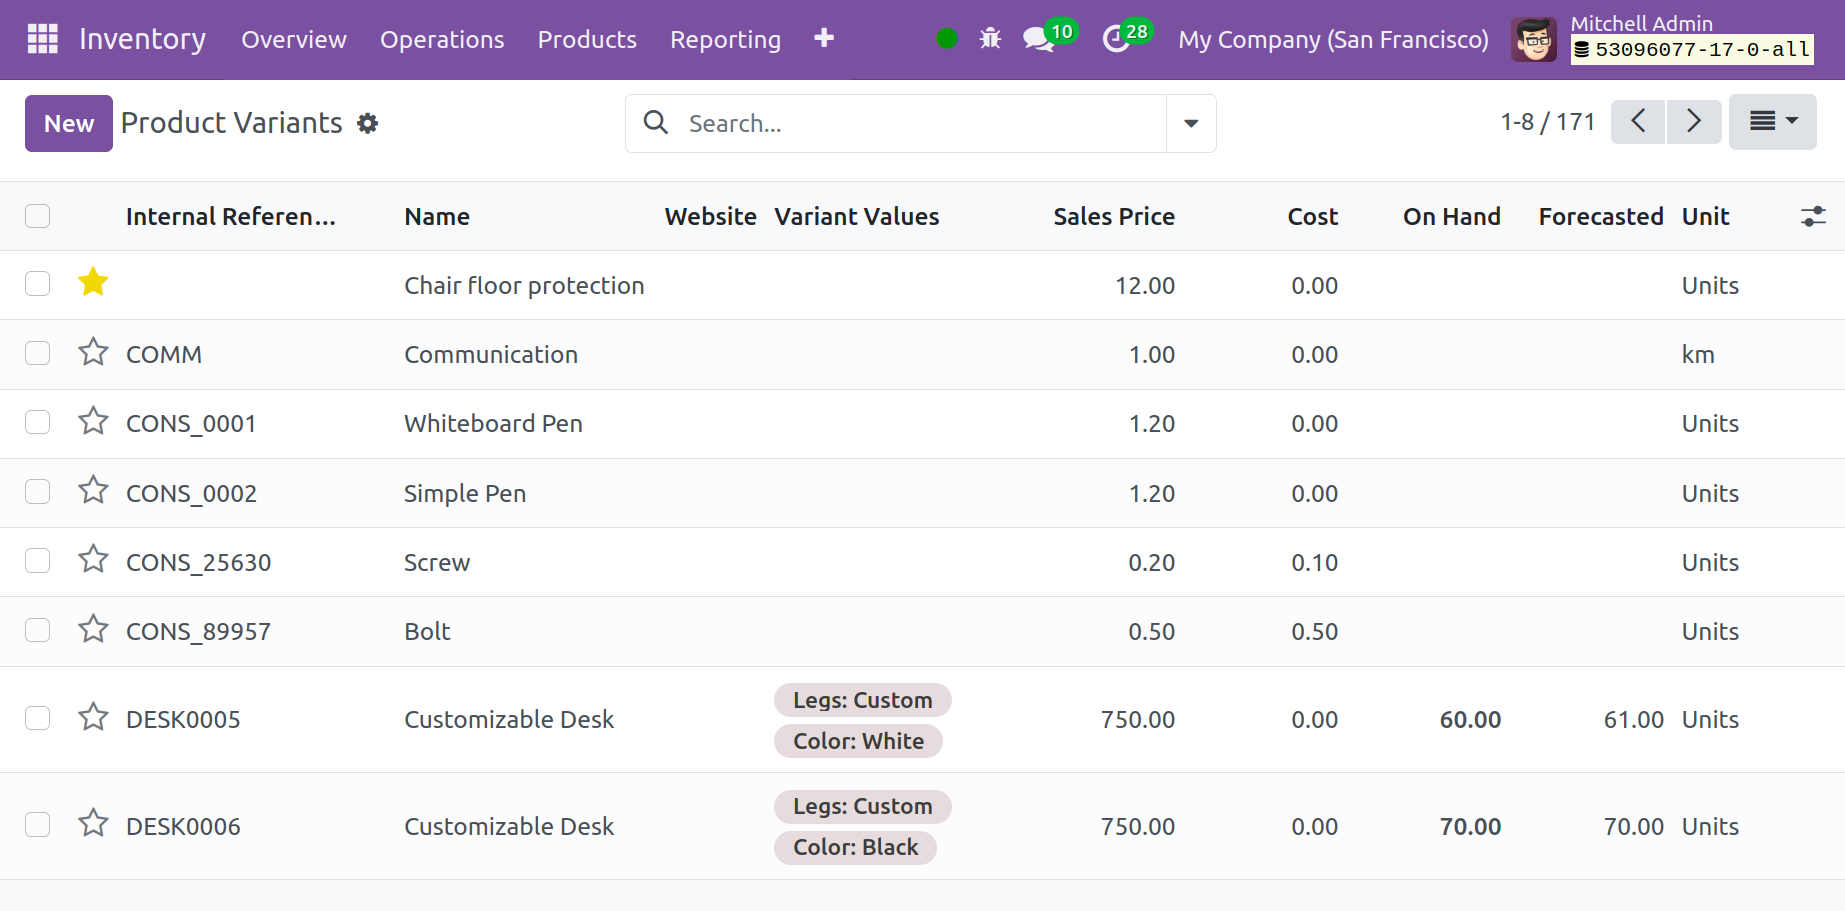Tick the select-all header checkbox
The width and height of the screenshot is (1845, 911).
pos(38,216)
